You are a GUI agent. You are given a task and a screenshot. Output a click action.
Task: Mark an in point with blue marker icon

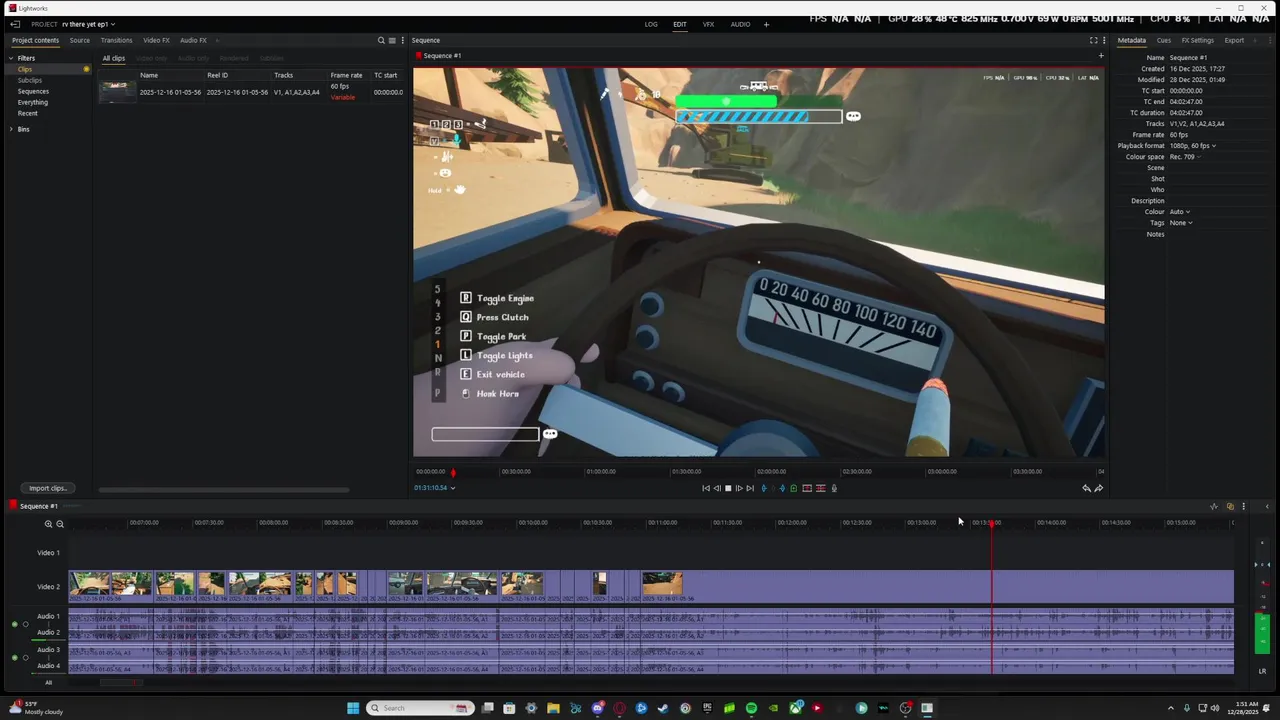coord(764,488)
